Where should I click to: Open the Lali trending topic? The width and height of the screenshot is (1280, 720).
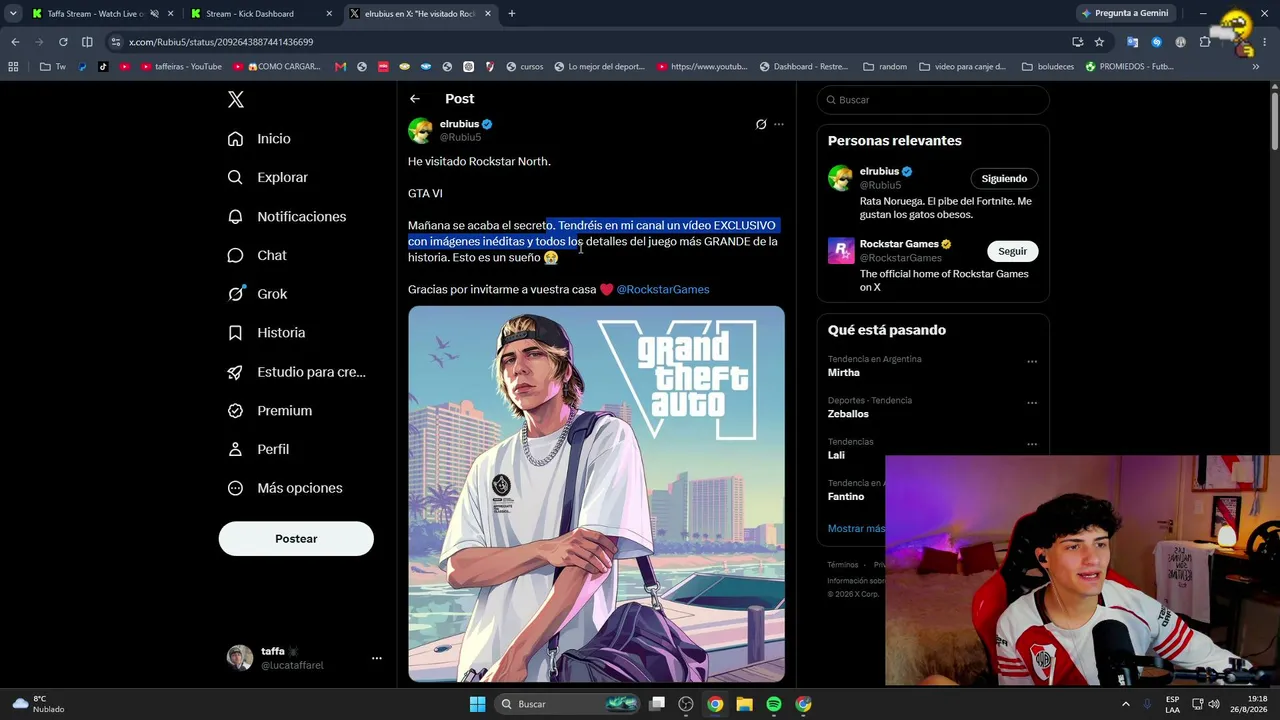pyautogui.click(x=836, y=455)
